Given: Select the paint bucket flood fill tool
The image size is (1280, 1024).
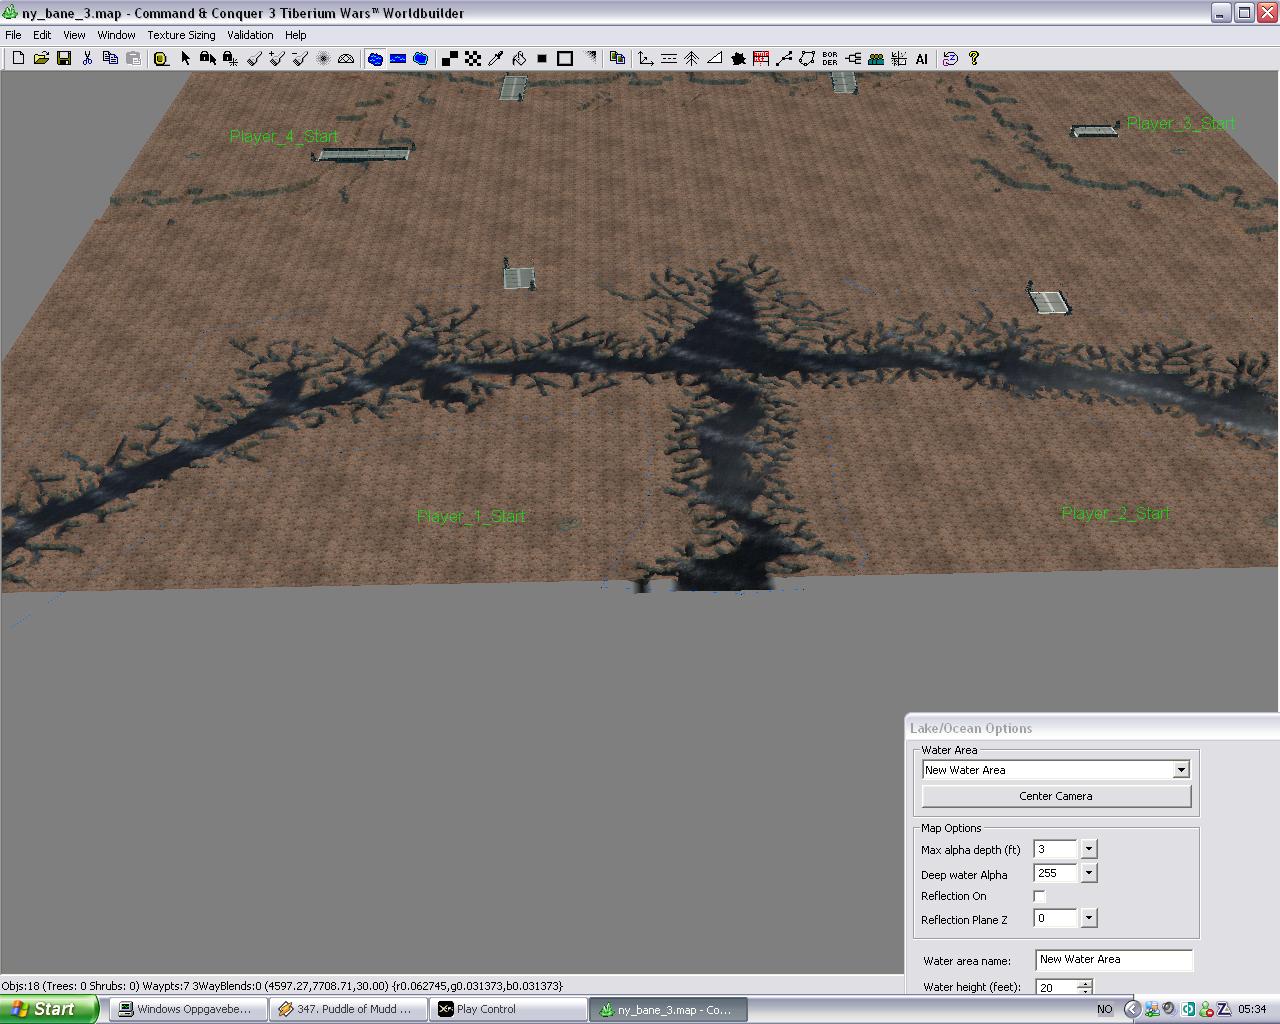Looking at the screenshot, I should (519, 59).
